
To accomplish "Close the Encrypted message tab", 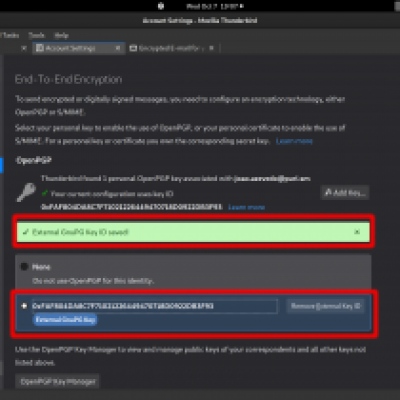I will [x=211, y=48].
